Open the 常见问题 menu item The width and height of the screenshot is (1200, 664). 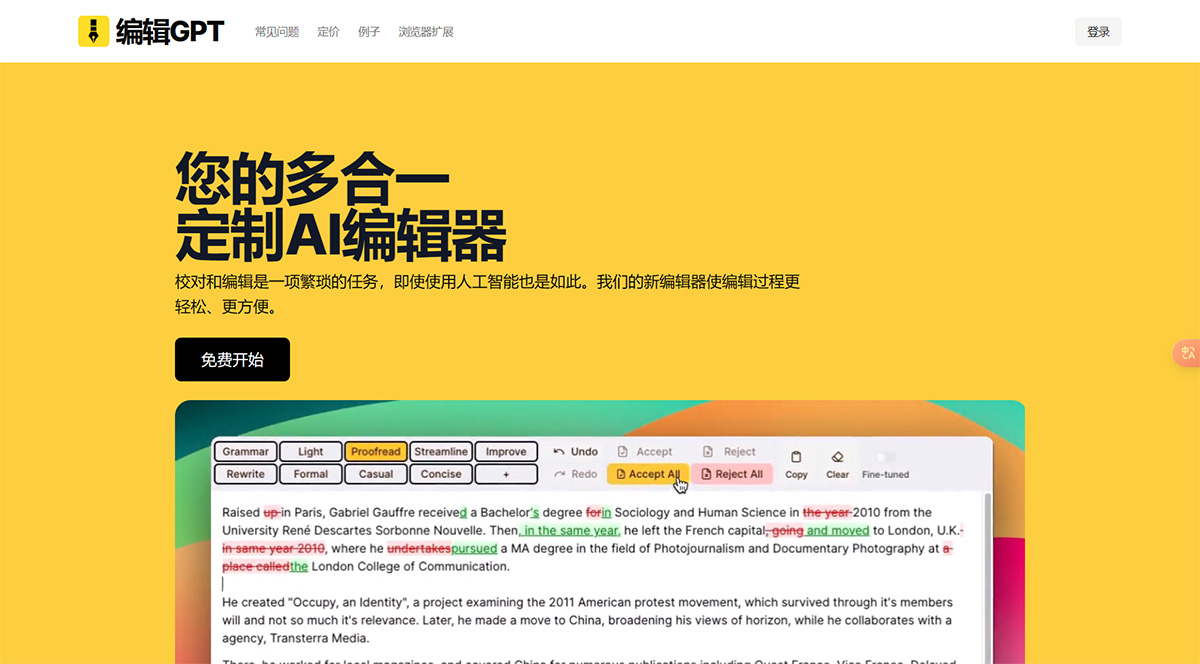click(276, 31)
